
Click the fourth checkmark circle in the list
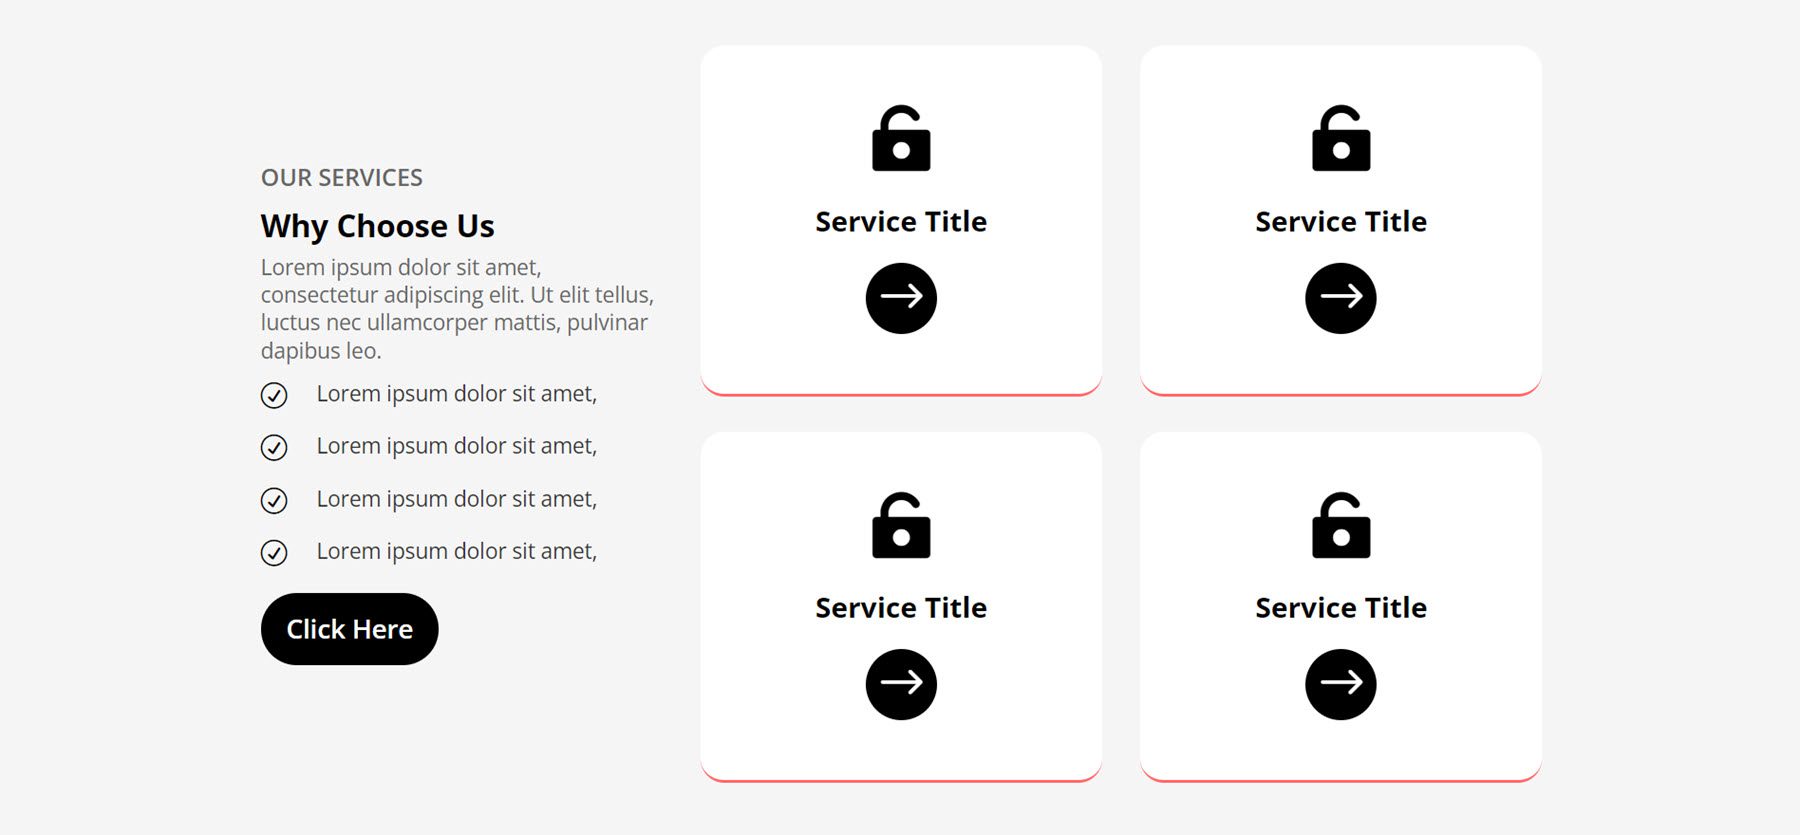[x=274, y=552]
